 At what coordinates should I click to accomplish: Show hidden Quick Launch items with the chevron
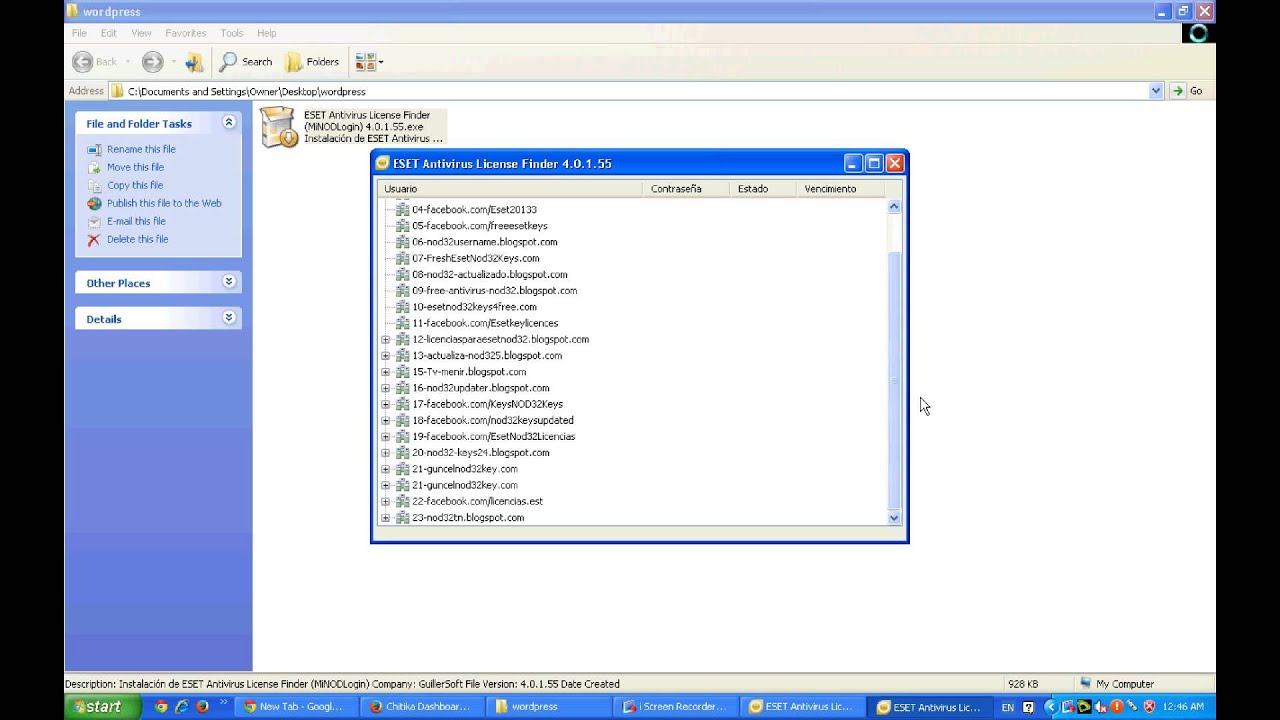coord(223,702)
